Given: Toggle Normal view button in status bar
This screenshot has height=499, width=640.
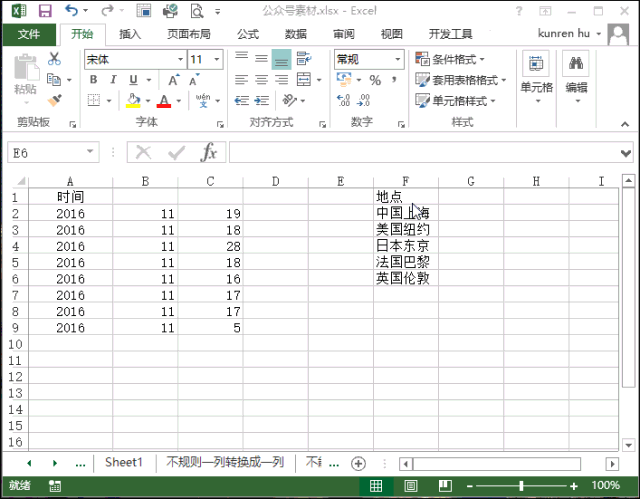Looking at the screenshot, I should coord(377,486).
